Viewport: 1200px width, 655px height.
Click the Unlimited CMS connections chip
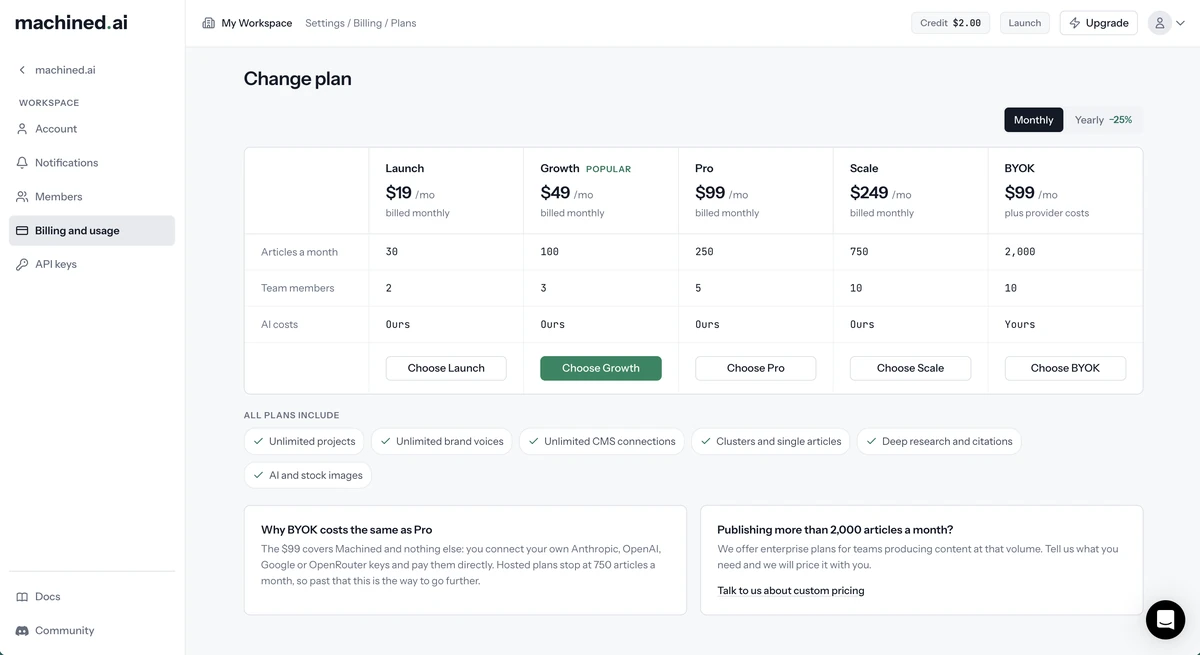601,441
